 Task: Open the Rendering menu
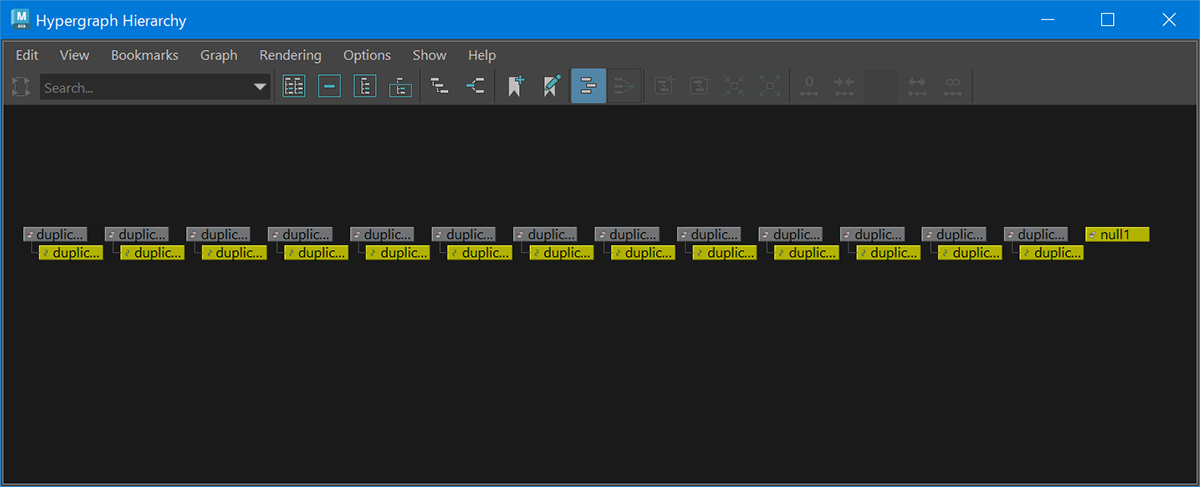point(290,55)
